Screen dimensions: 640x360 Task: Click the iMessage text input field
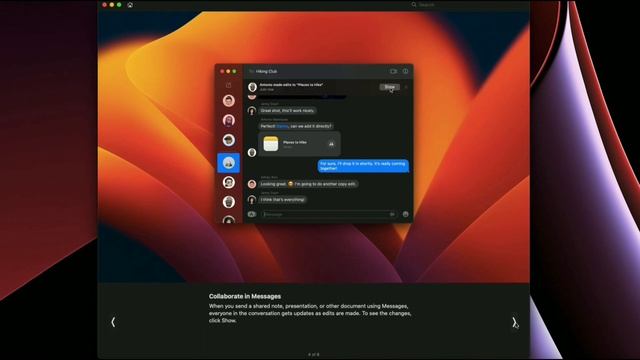329,214
